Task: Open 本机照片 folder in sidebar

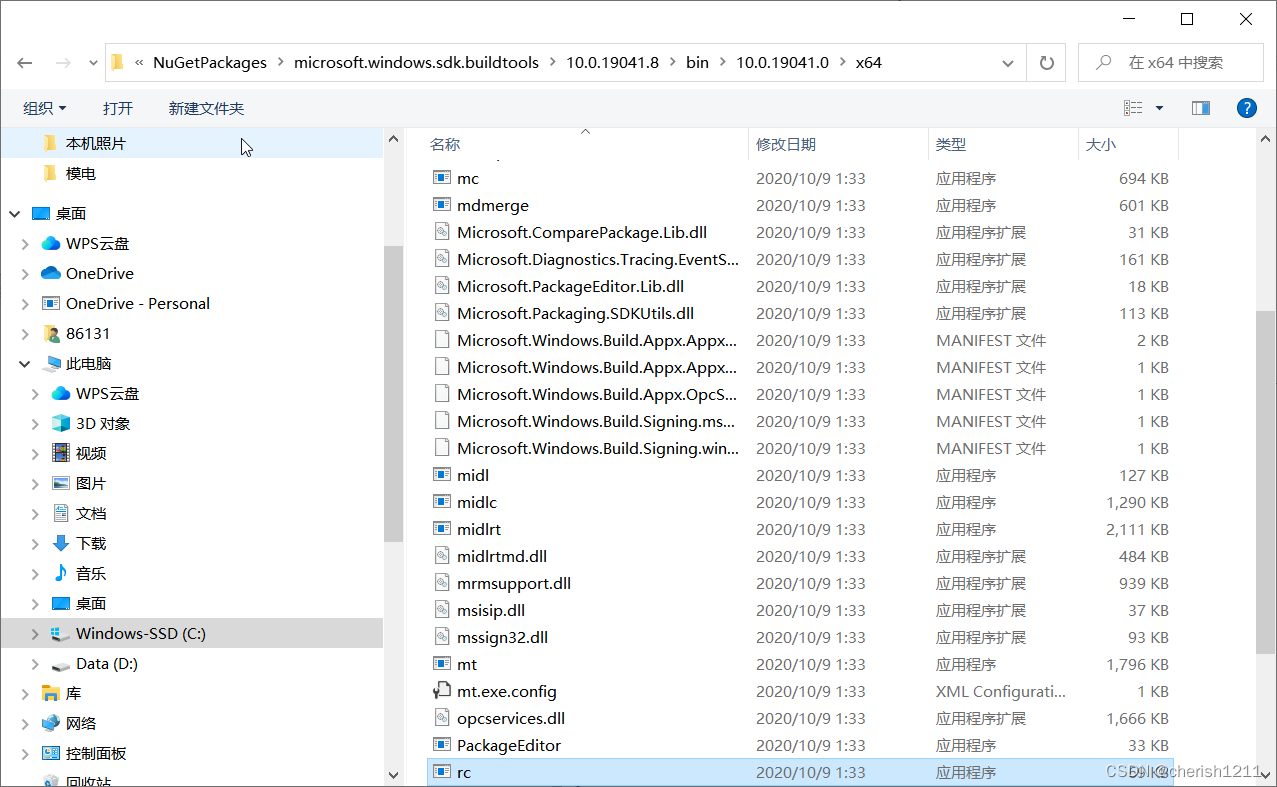Action: [96, 144]
